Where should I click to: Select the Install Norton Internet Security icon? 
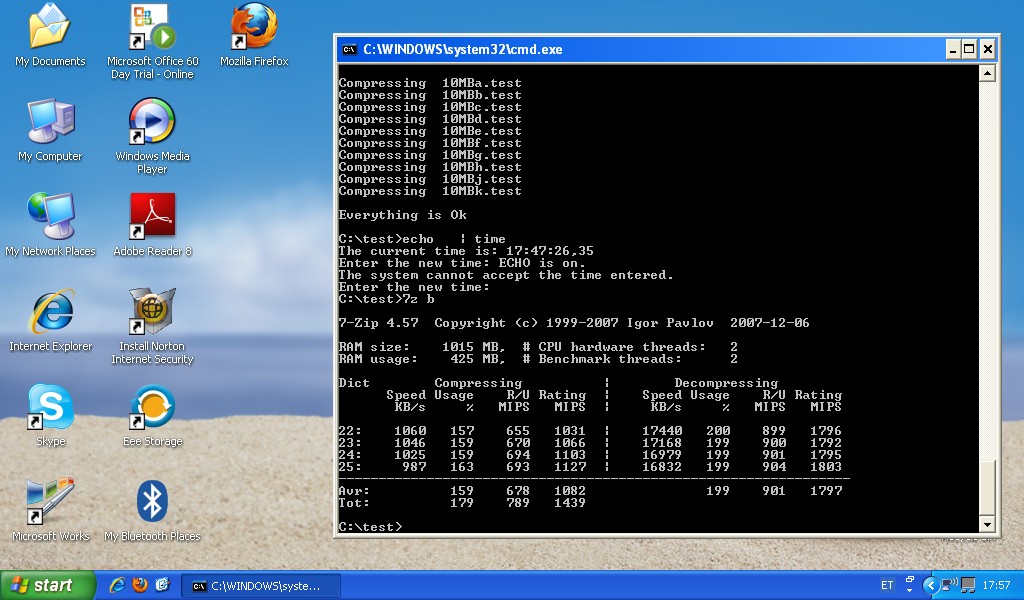[152, 326]
